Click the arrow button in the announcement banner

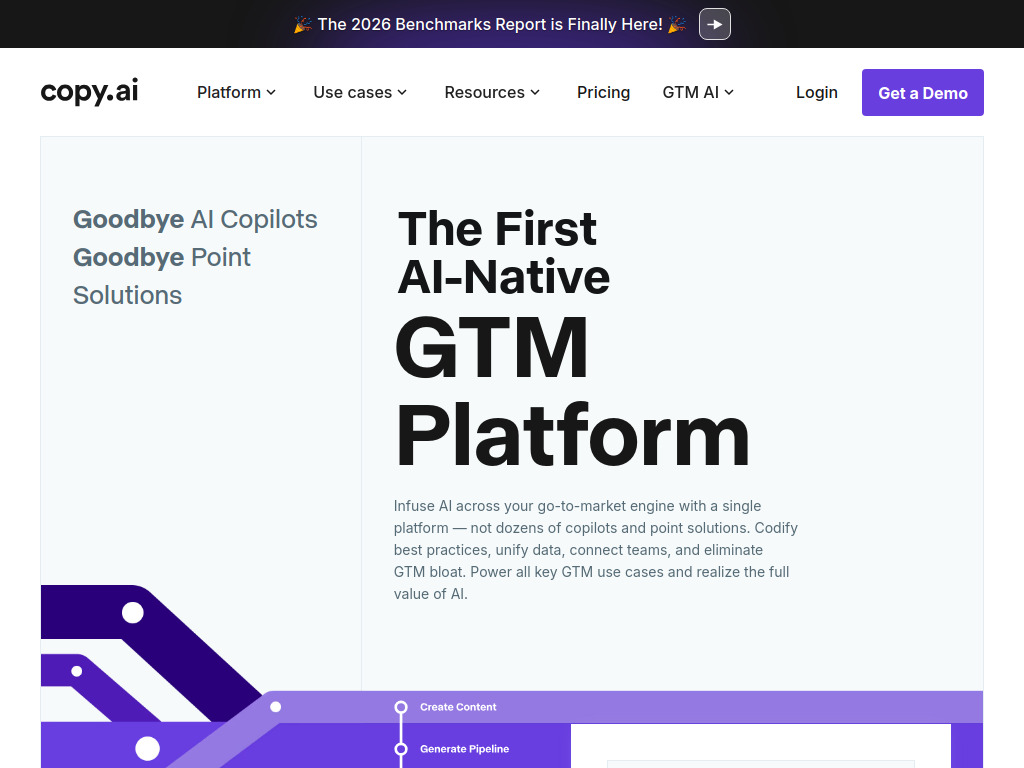(714, 24)
